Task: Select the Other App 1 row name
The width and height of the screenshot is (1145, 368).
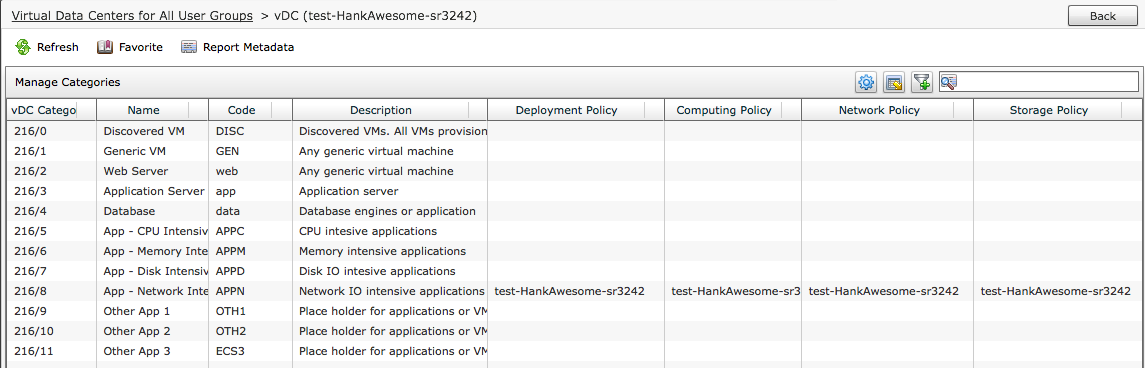Action: (137, 311)
